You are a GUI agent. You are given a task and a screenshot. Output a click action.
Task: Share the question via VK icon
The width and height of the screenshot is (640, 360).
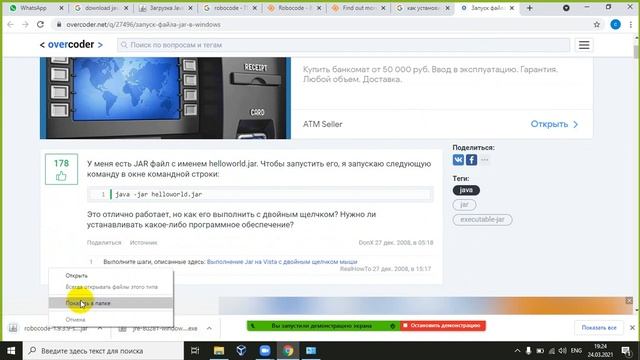(458, 160)
